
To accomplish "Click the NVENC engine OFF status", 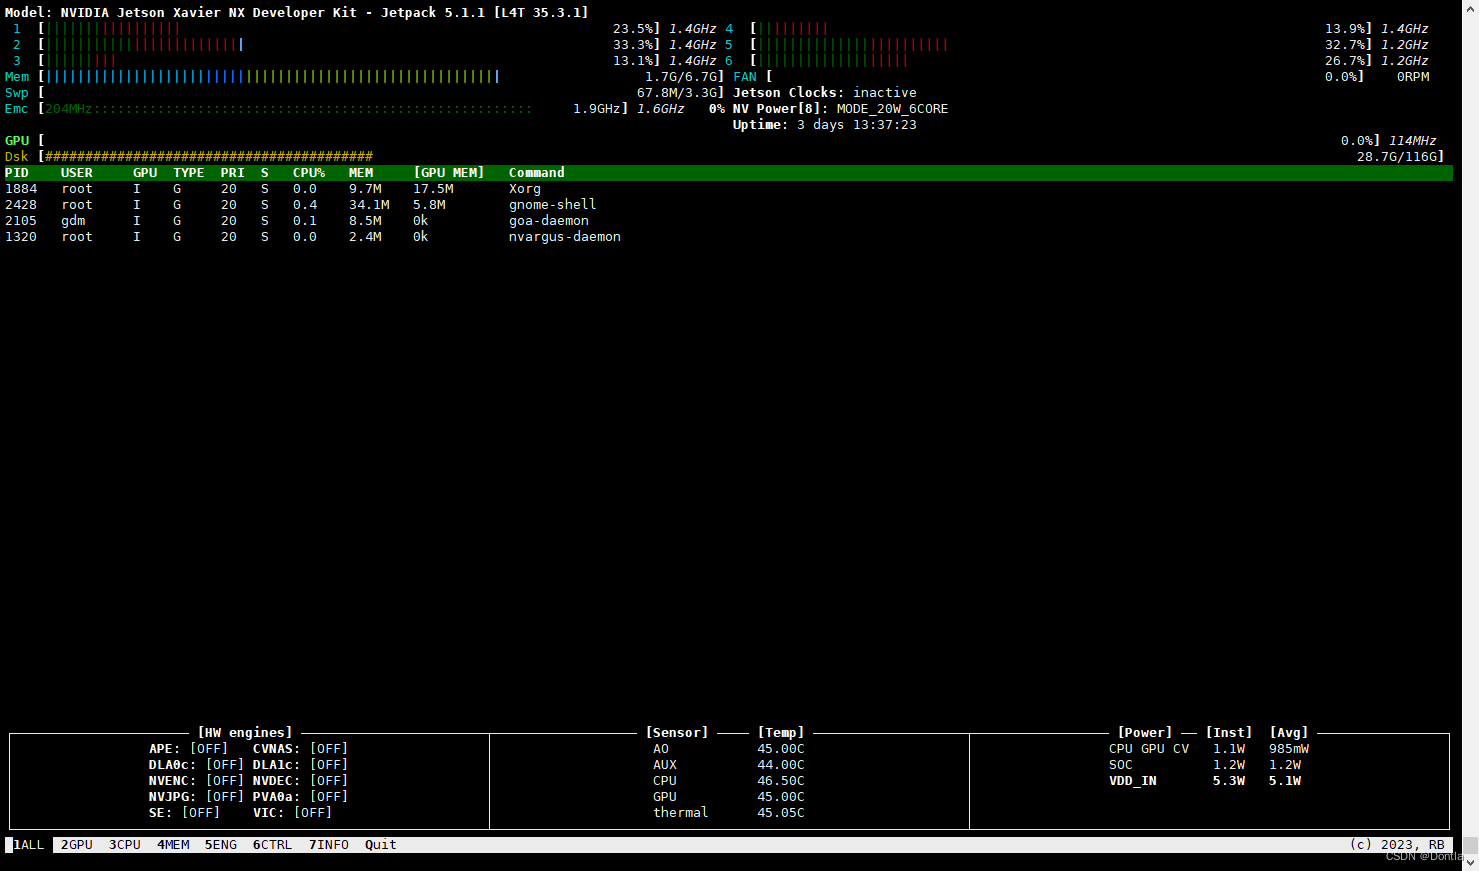I will (x=225, y=781).
